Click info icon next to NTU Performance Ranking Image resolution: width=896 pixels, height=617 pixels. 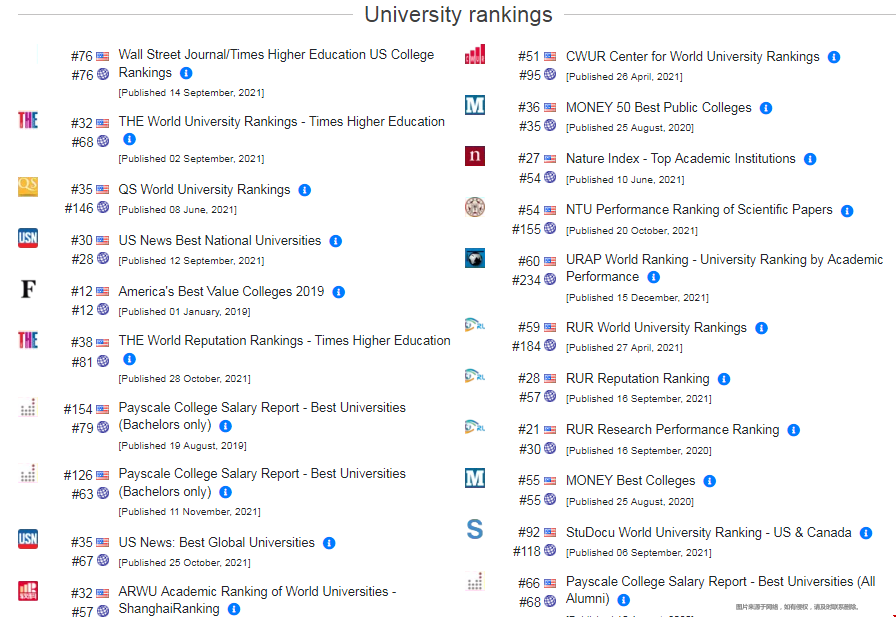(847, 211)
